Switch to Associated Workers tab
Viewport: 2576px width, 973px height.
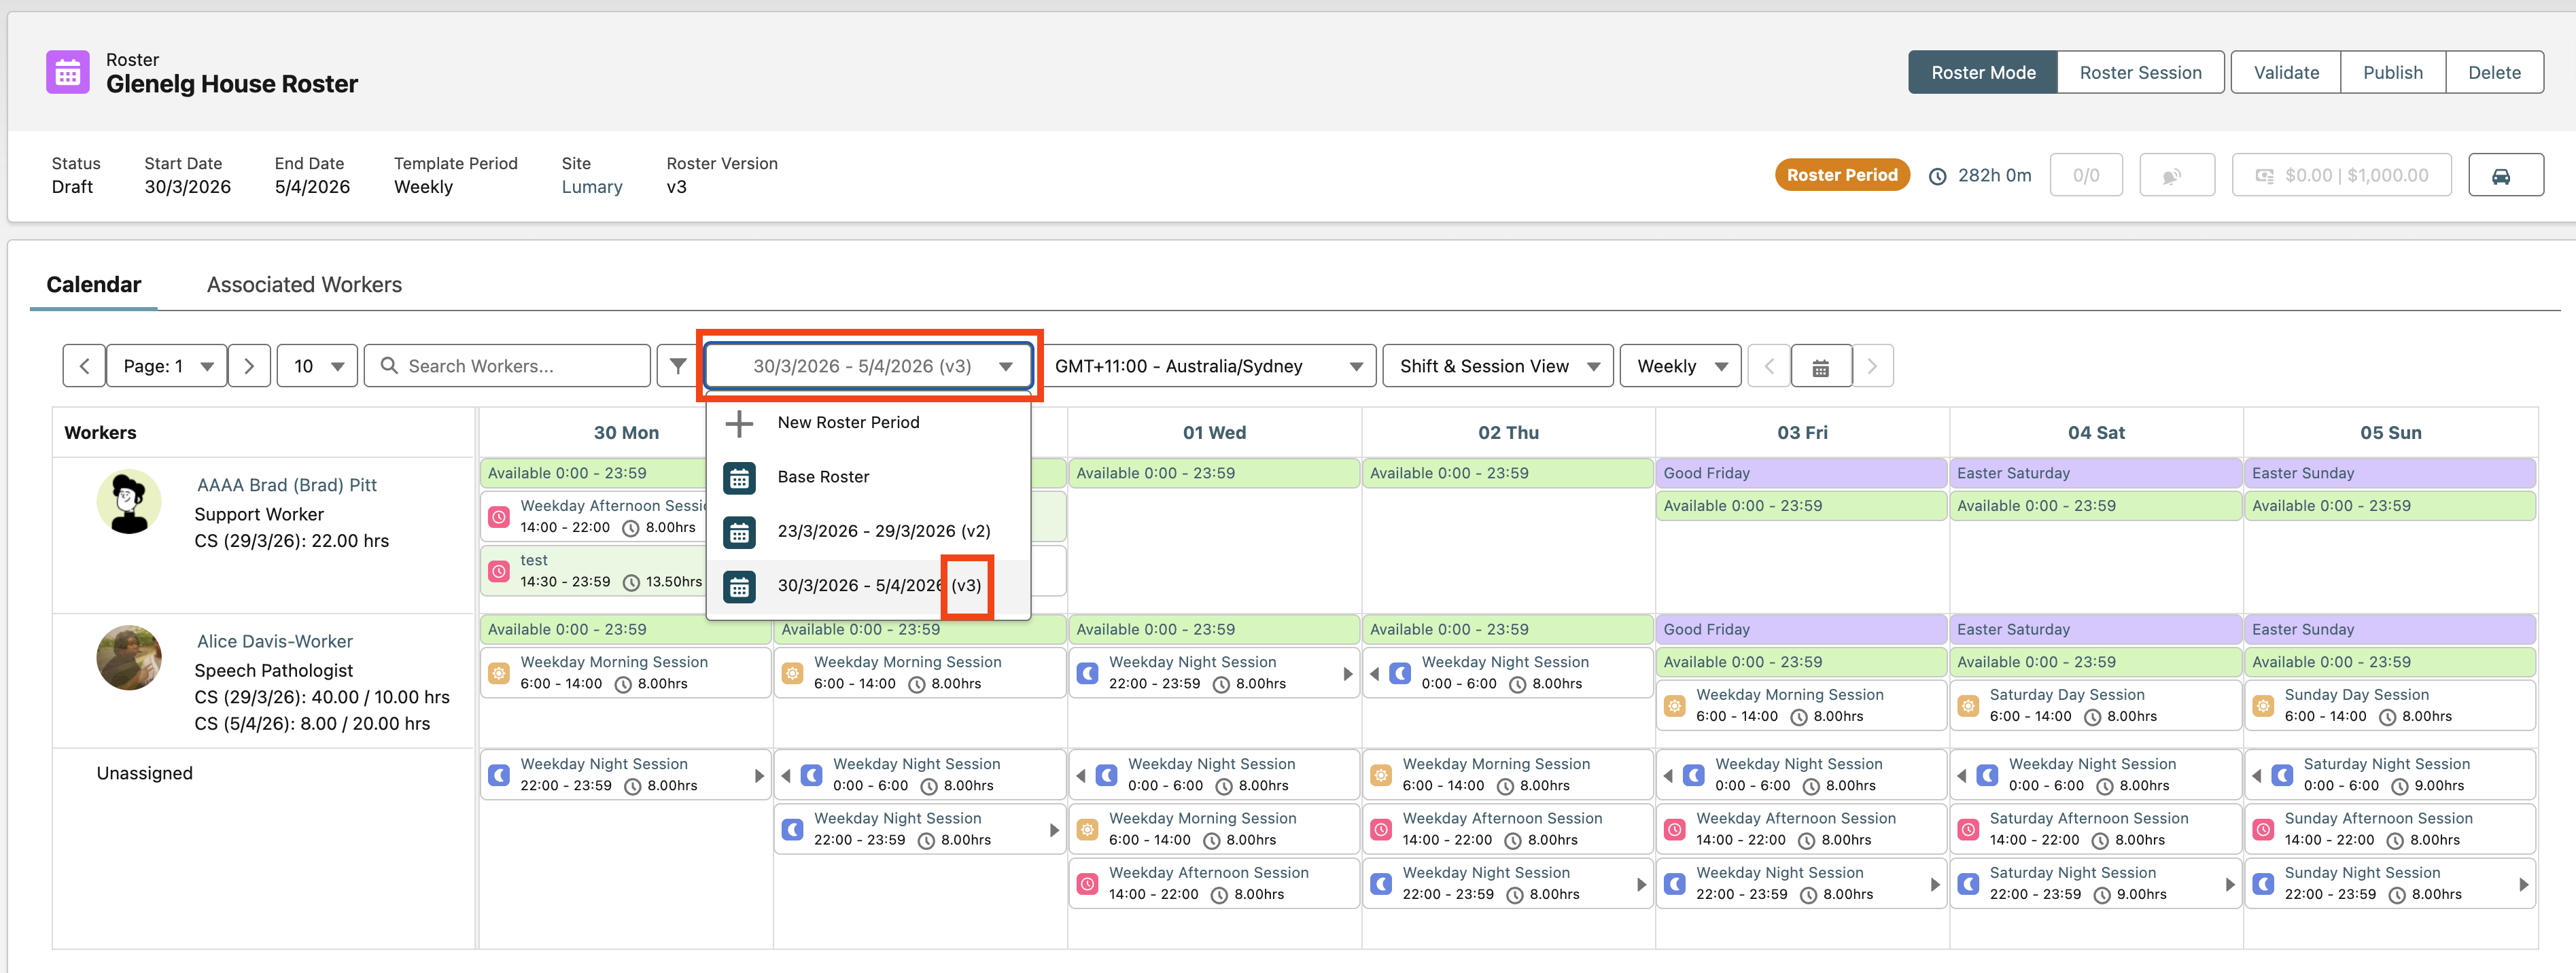[304, 285]
